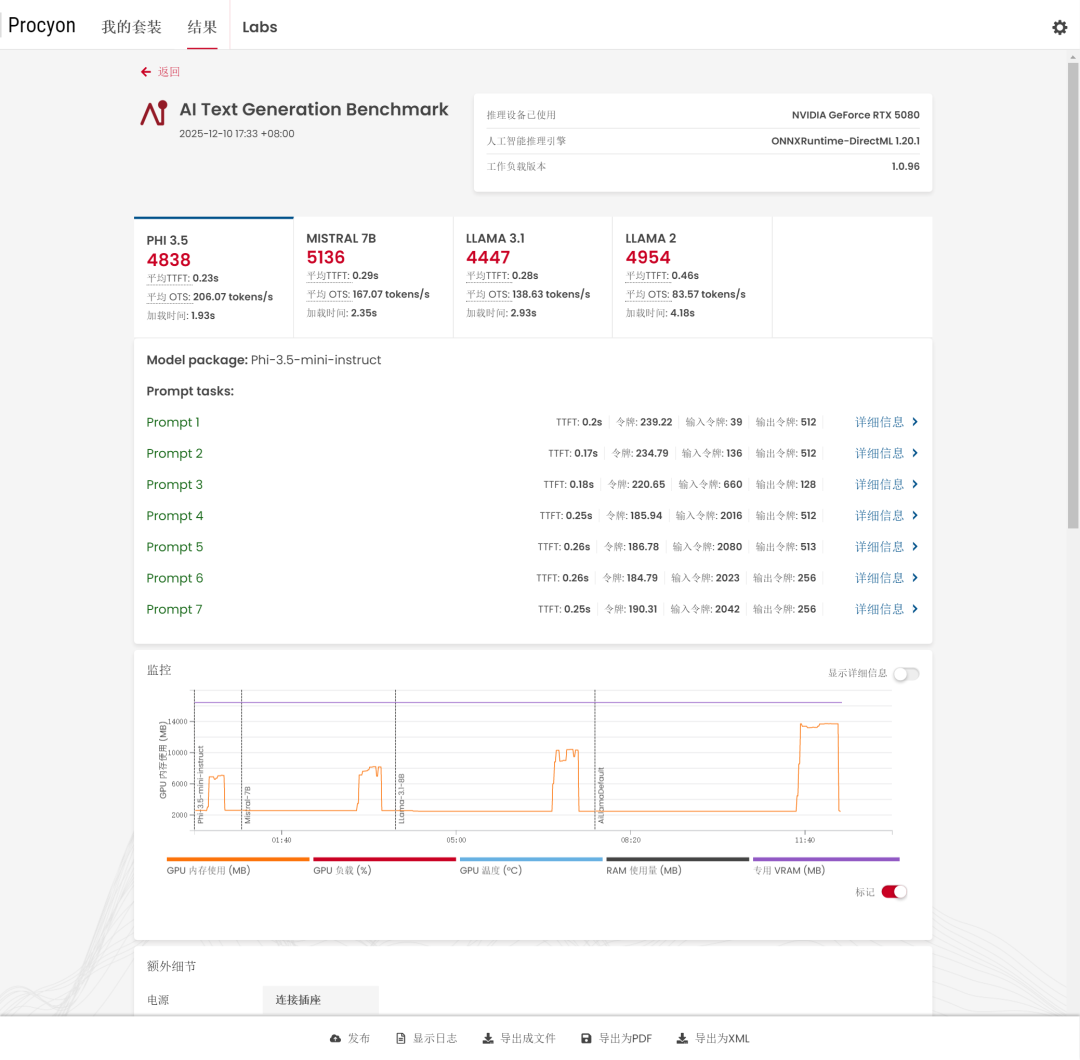The width and height of the screenshot is (1080, 1060).
Task: Open the Labs tab
Action: [260, 27]
